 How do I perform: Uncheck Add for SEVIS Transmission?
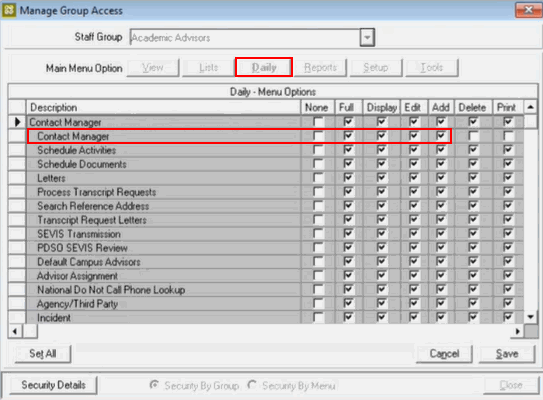pos(440,233)
